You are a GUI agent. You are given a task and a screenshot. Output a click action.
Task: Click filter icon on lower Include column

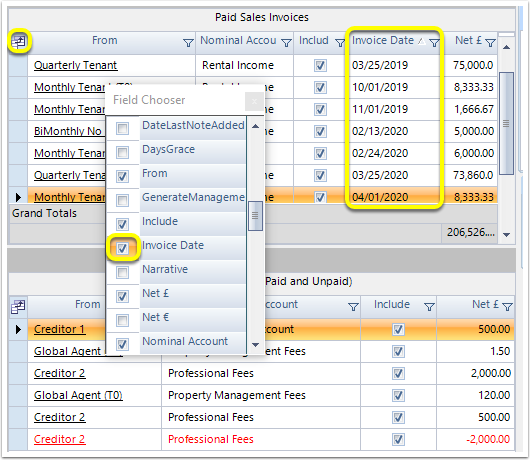coord(429,307)
